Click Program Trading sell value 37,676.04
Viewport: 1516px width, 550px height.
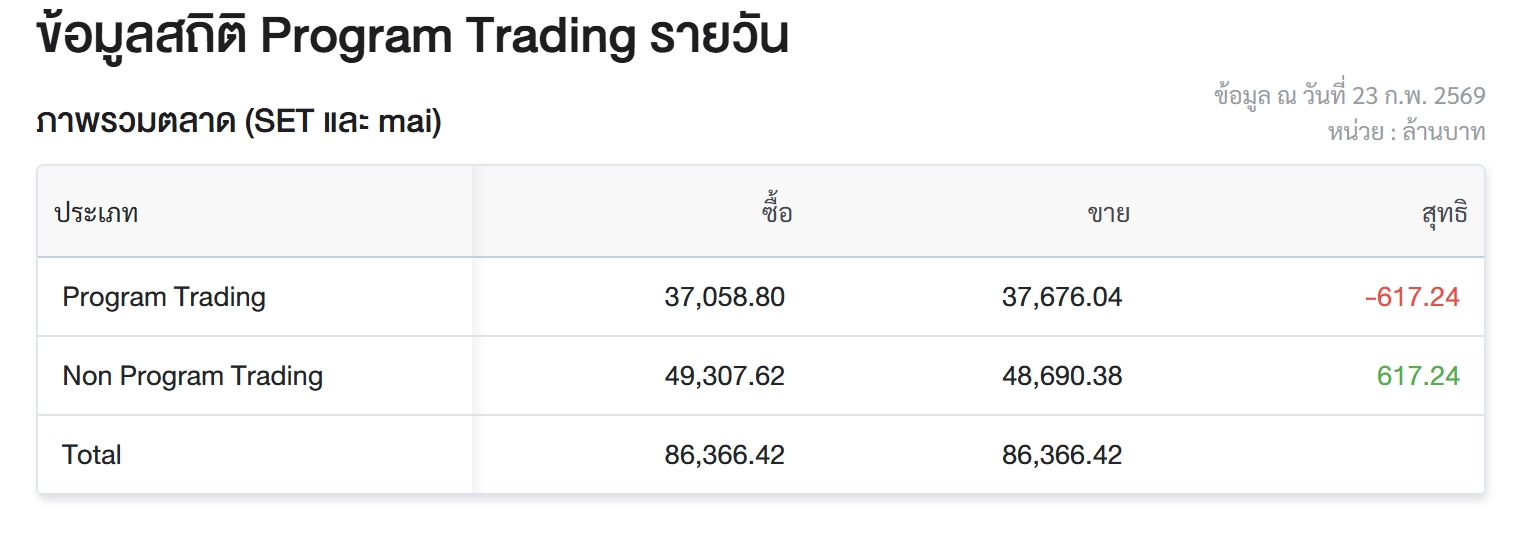(1062, 297)
